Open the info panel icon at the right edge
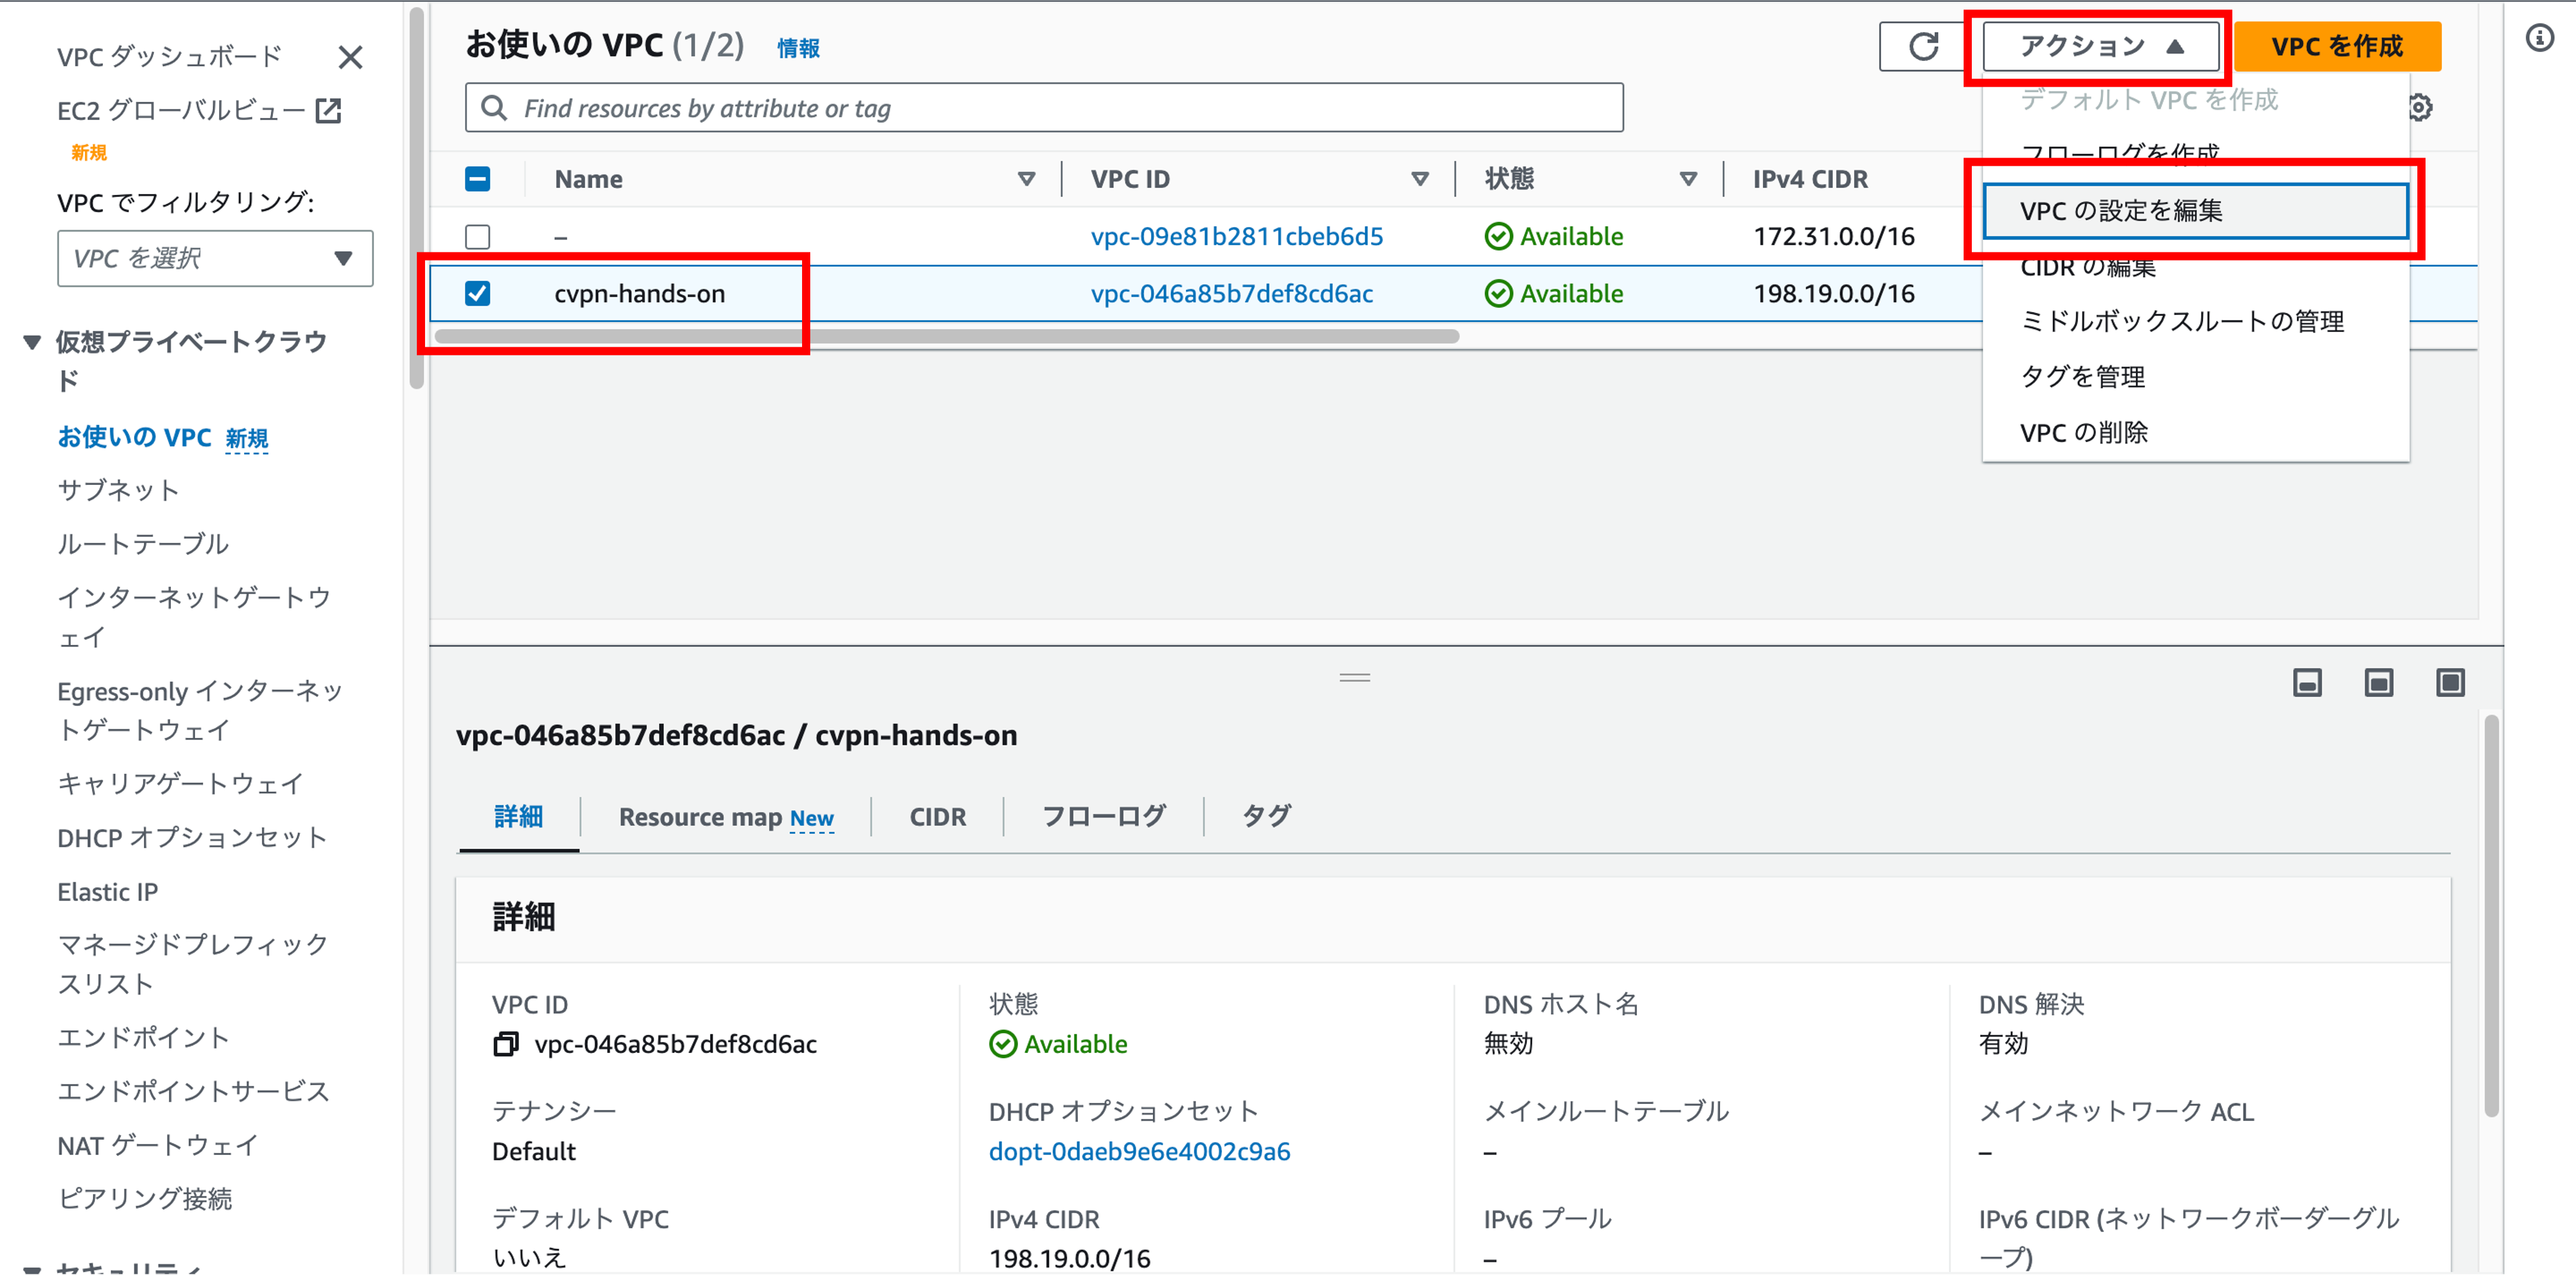 [x=2539, y=38]
